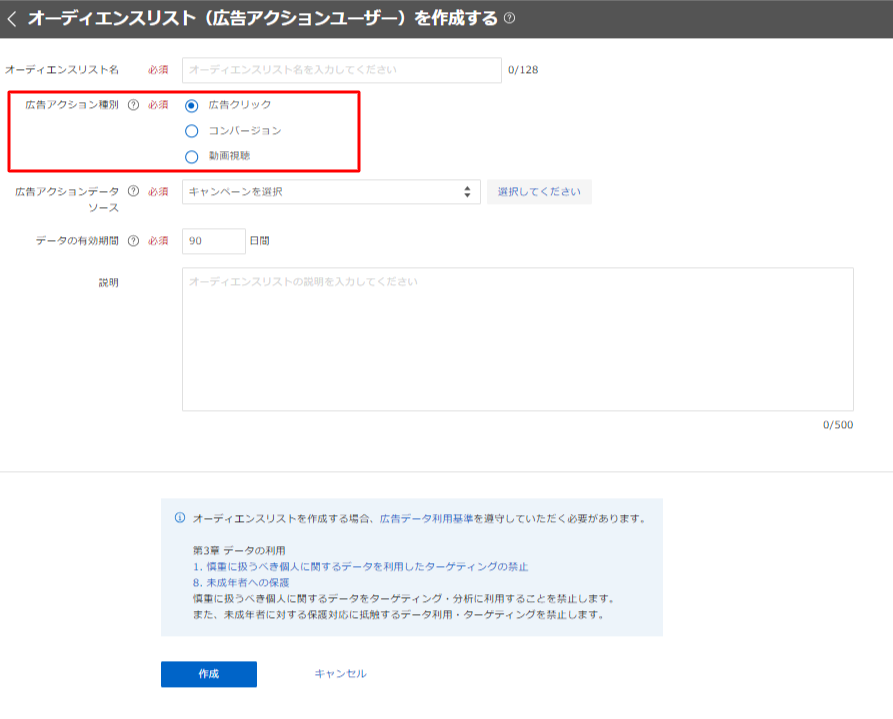Click the オーディエンスリスト名 field label
Screen dimensions: 893x719
pyautogui.click(x=62, y=70)
